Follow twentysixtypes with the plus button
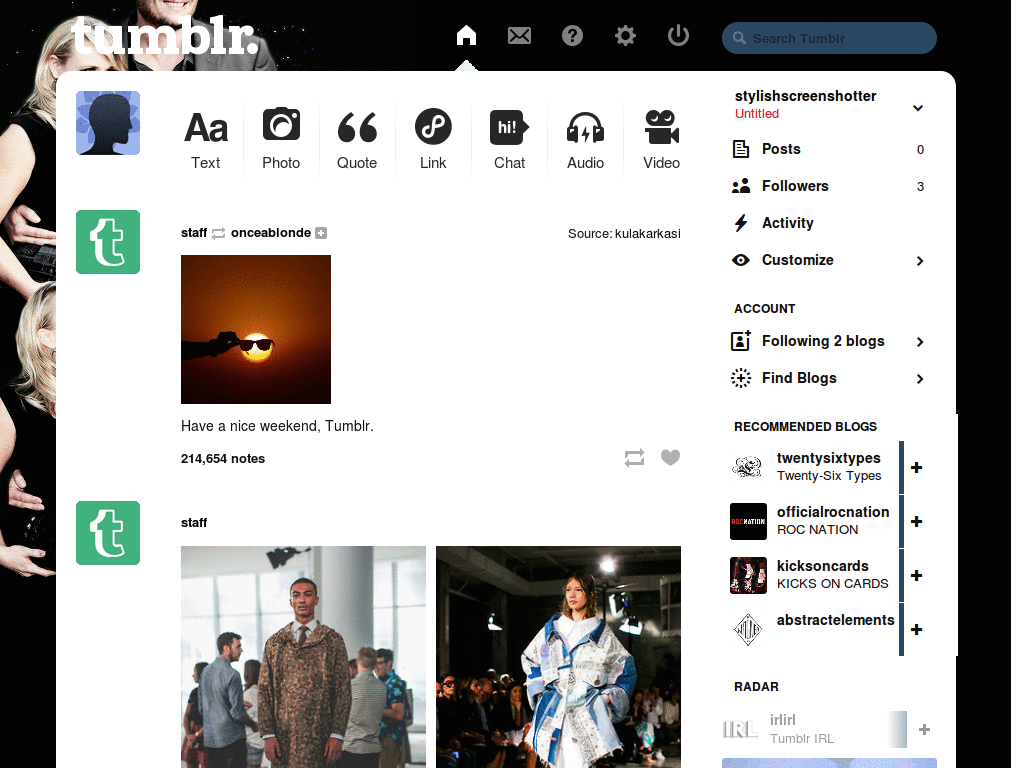This screenshot has height=768, width=1024. pyautogui.click(x=916, y=468)
